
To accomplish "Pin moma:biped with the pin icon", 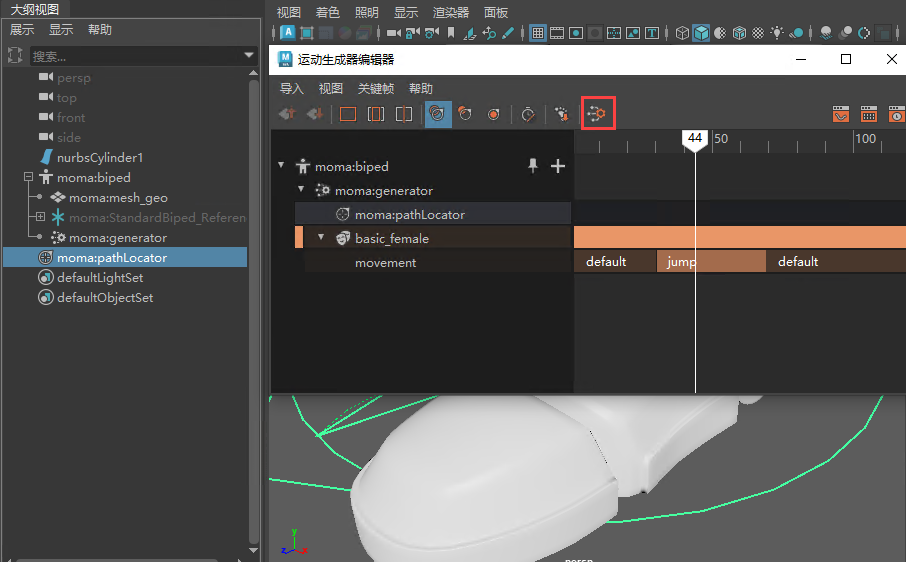I will pyautogui.click(x=533, y=166).
